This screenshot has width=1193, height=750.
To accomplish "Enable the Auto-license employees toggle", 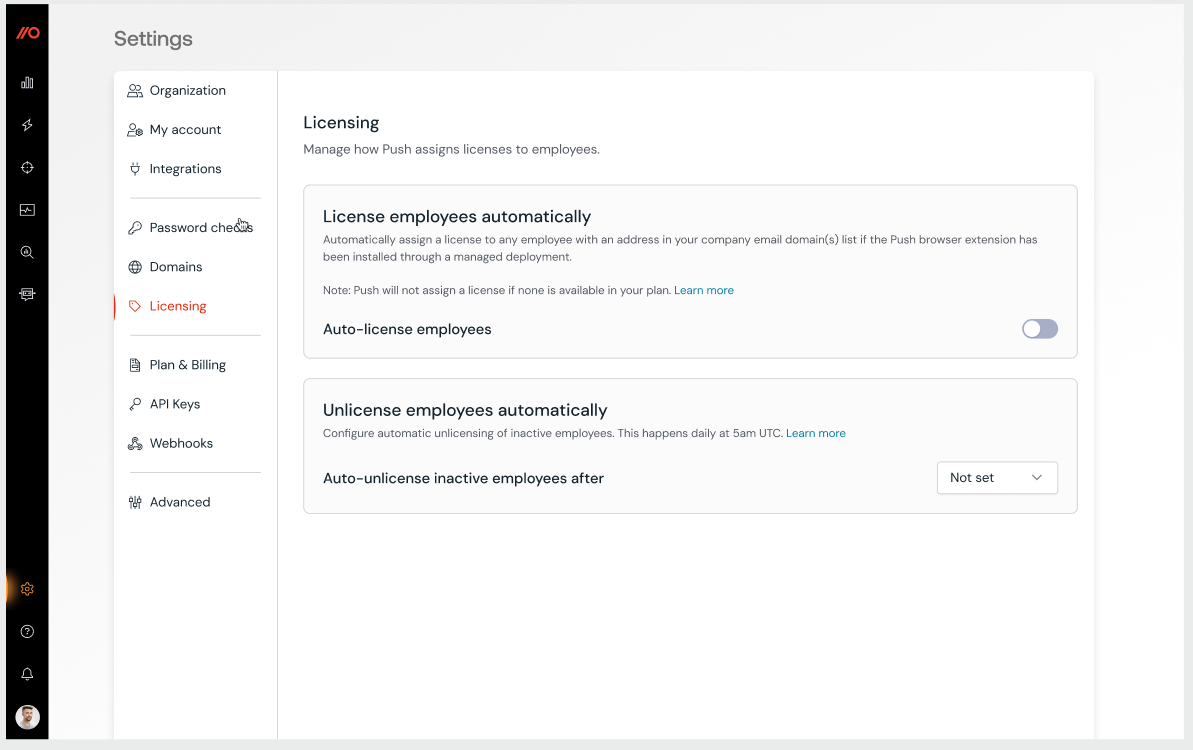I will coord(1039,329).
